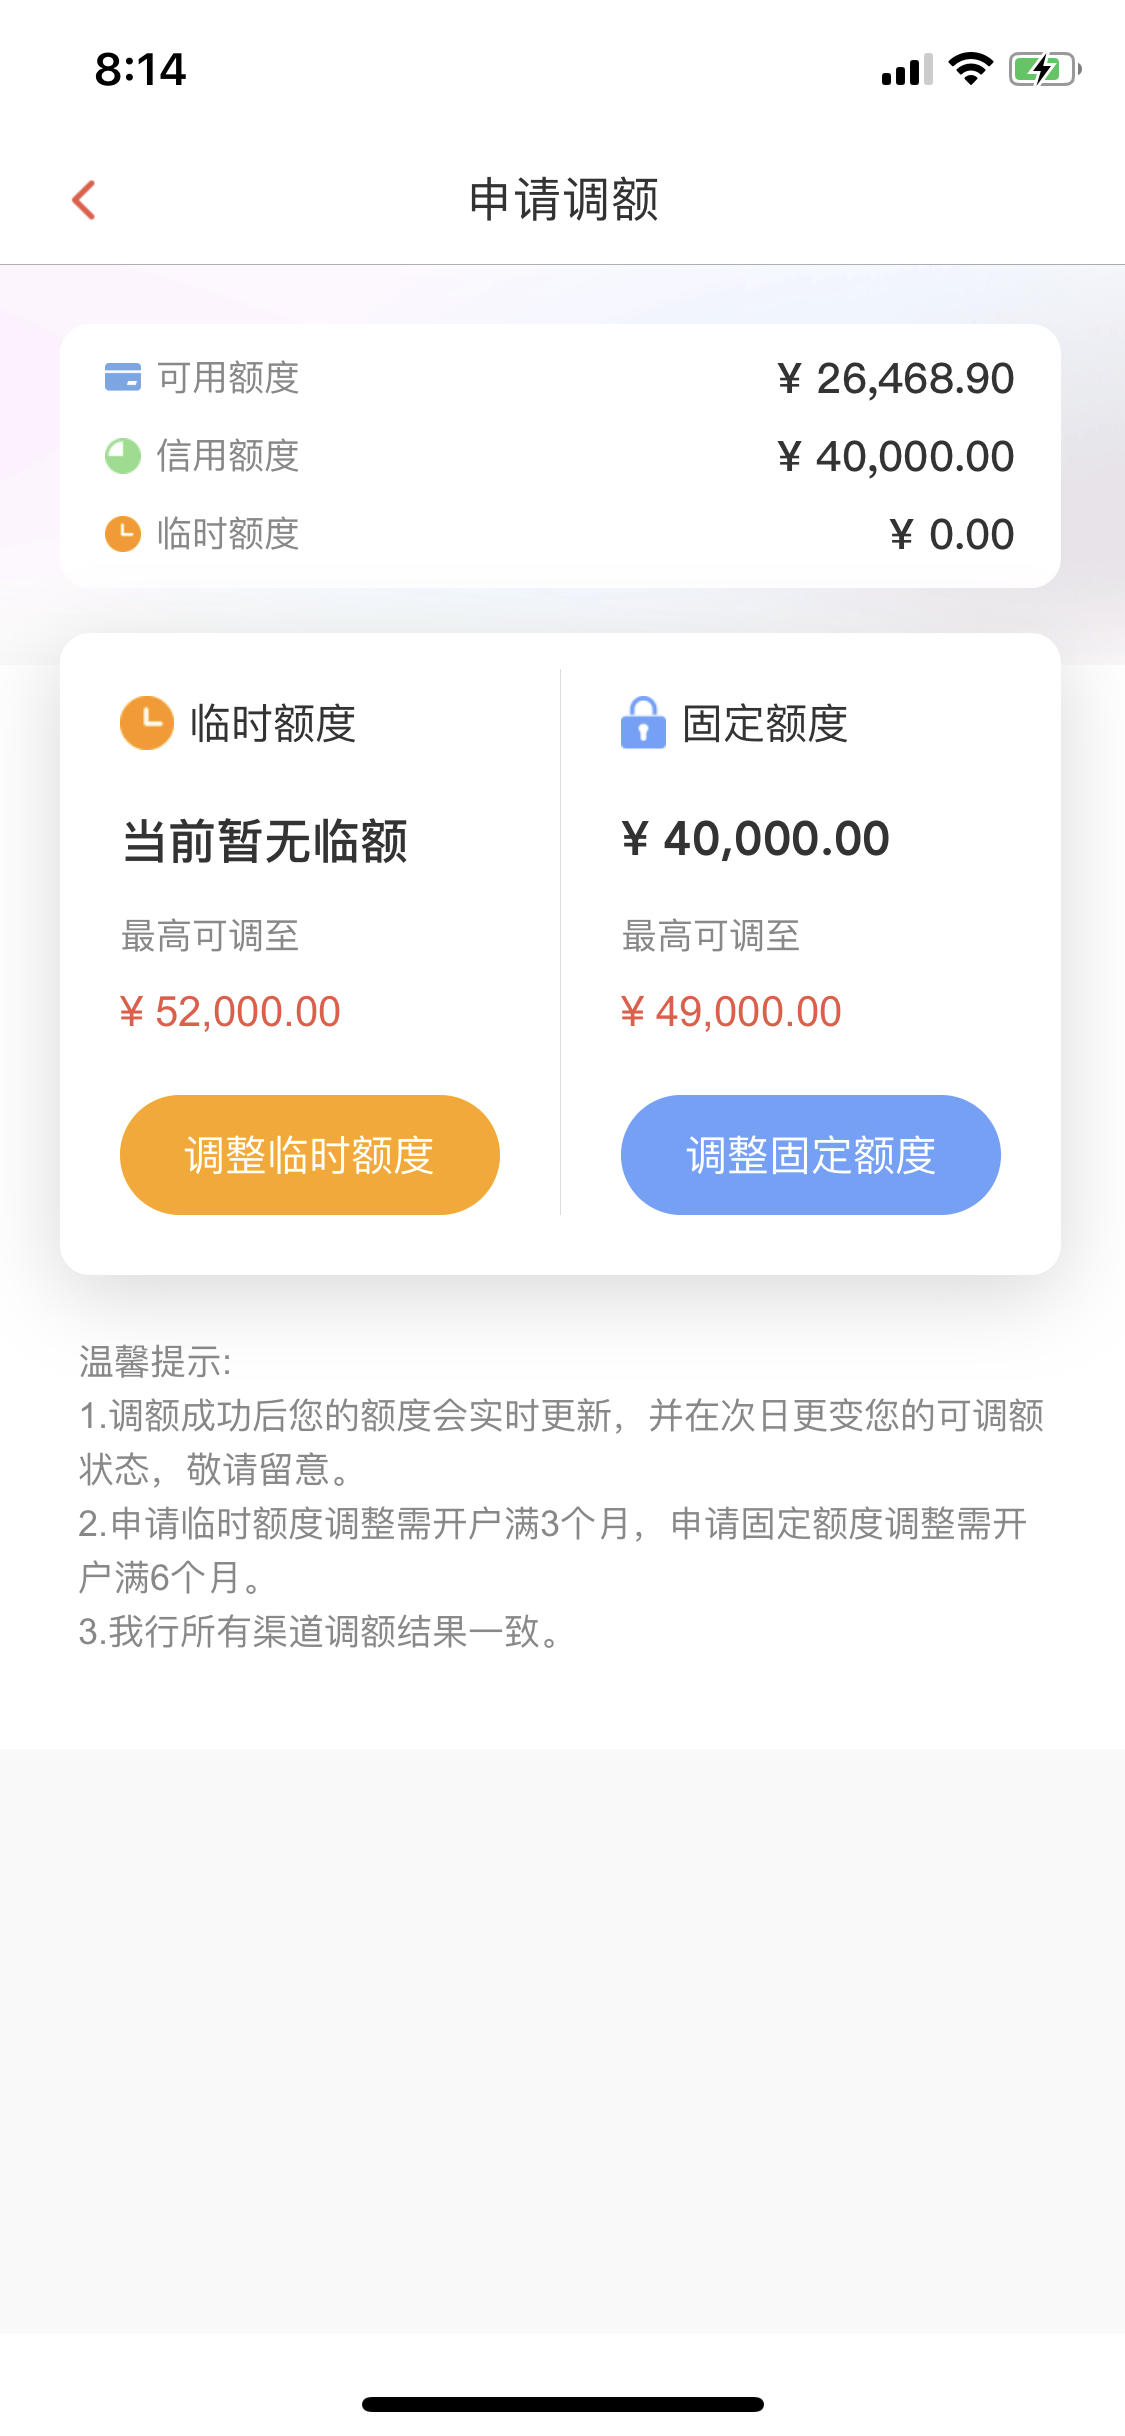Screen dimensions: 1125x2436
Task: Tap the home indicator bar at bottom
Action: [563, 2404]
